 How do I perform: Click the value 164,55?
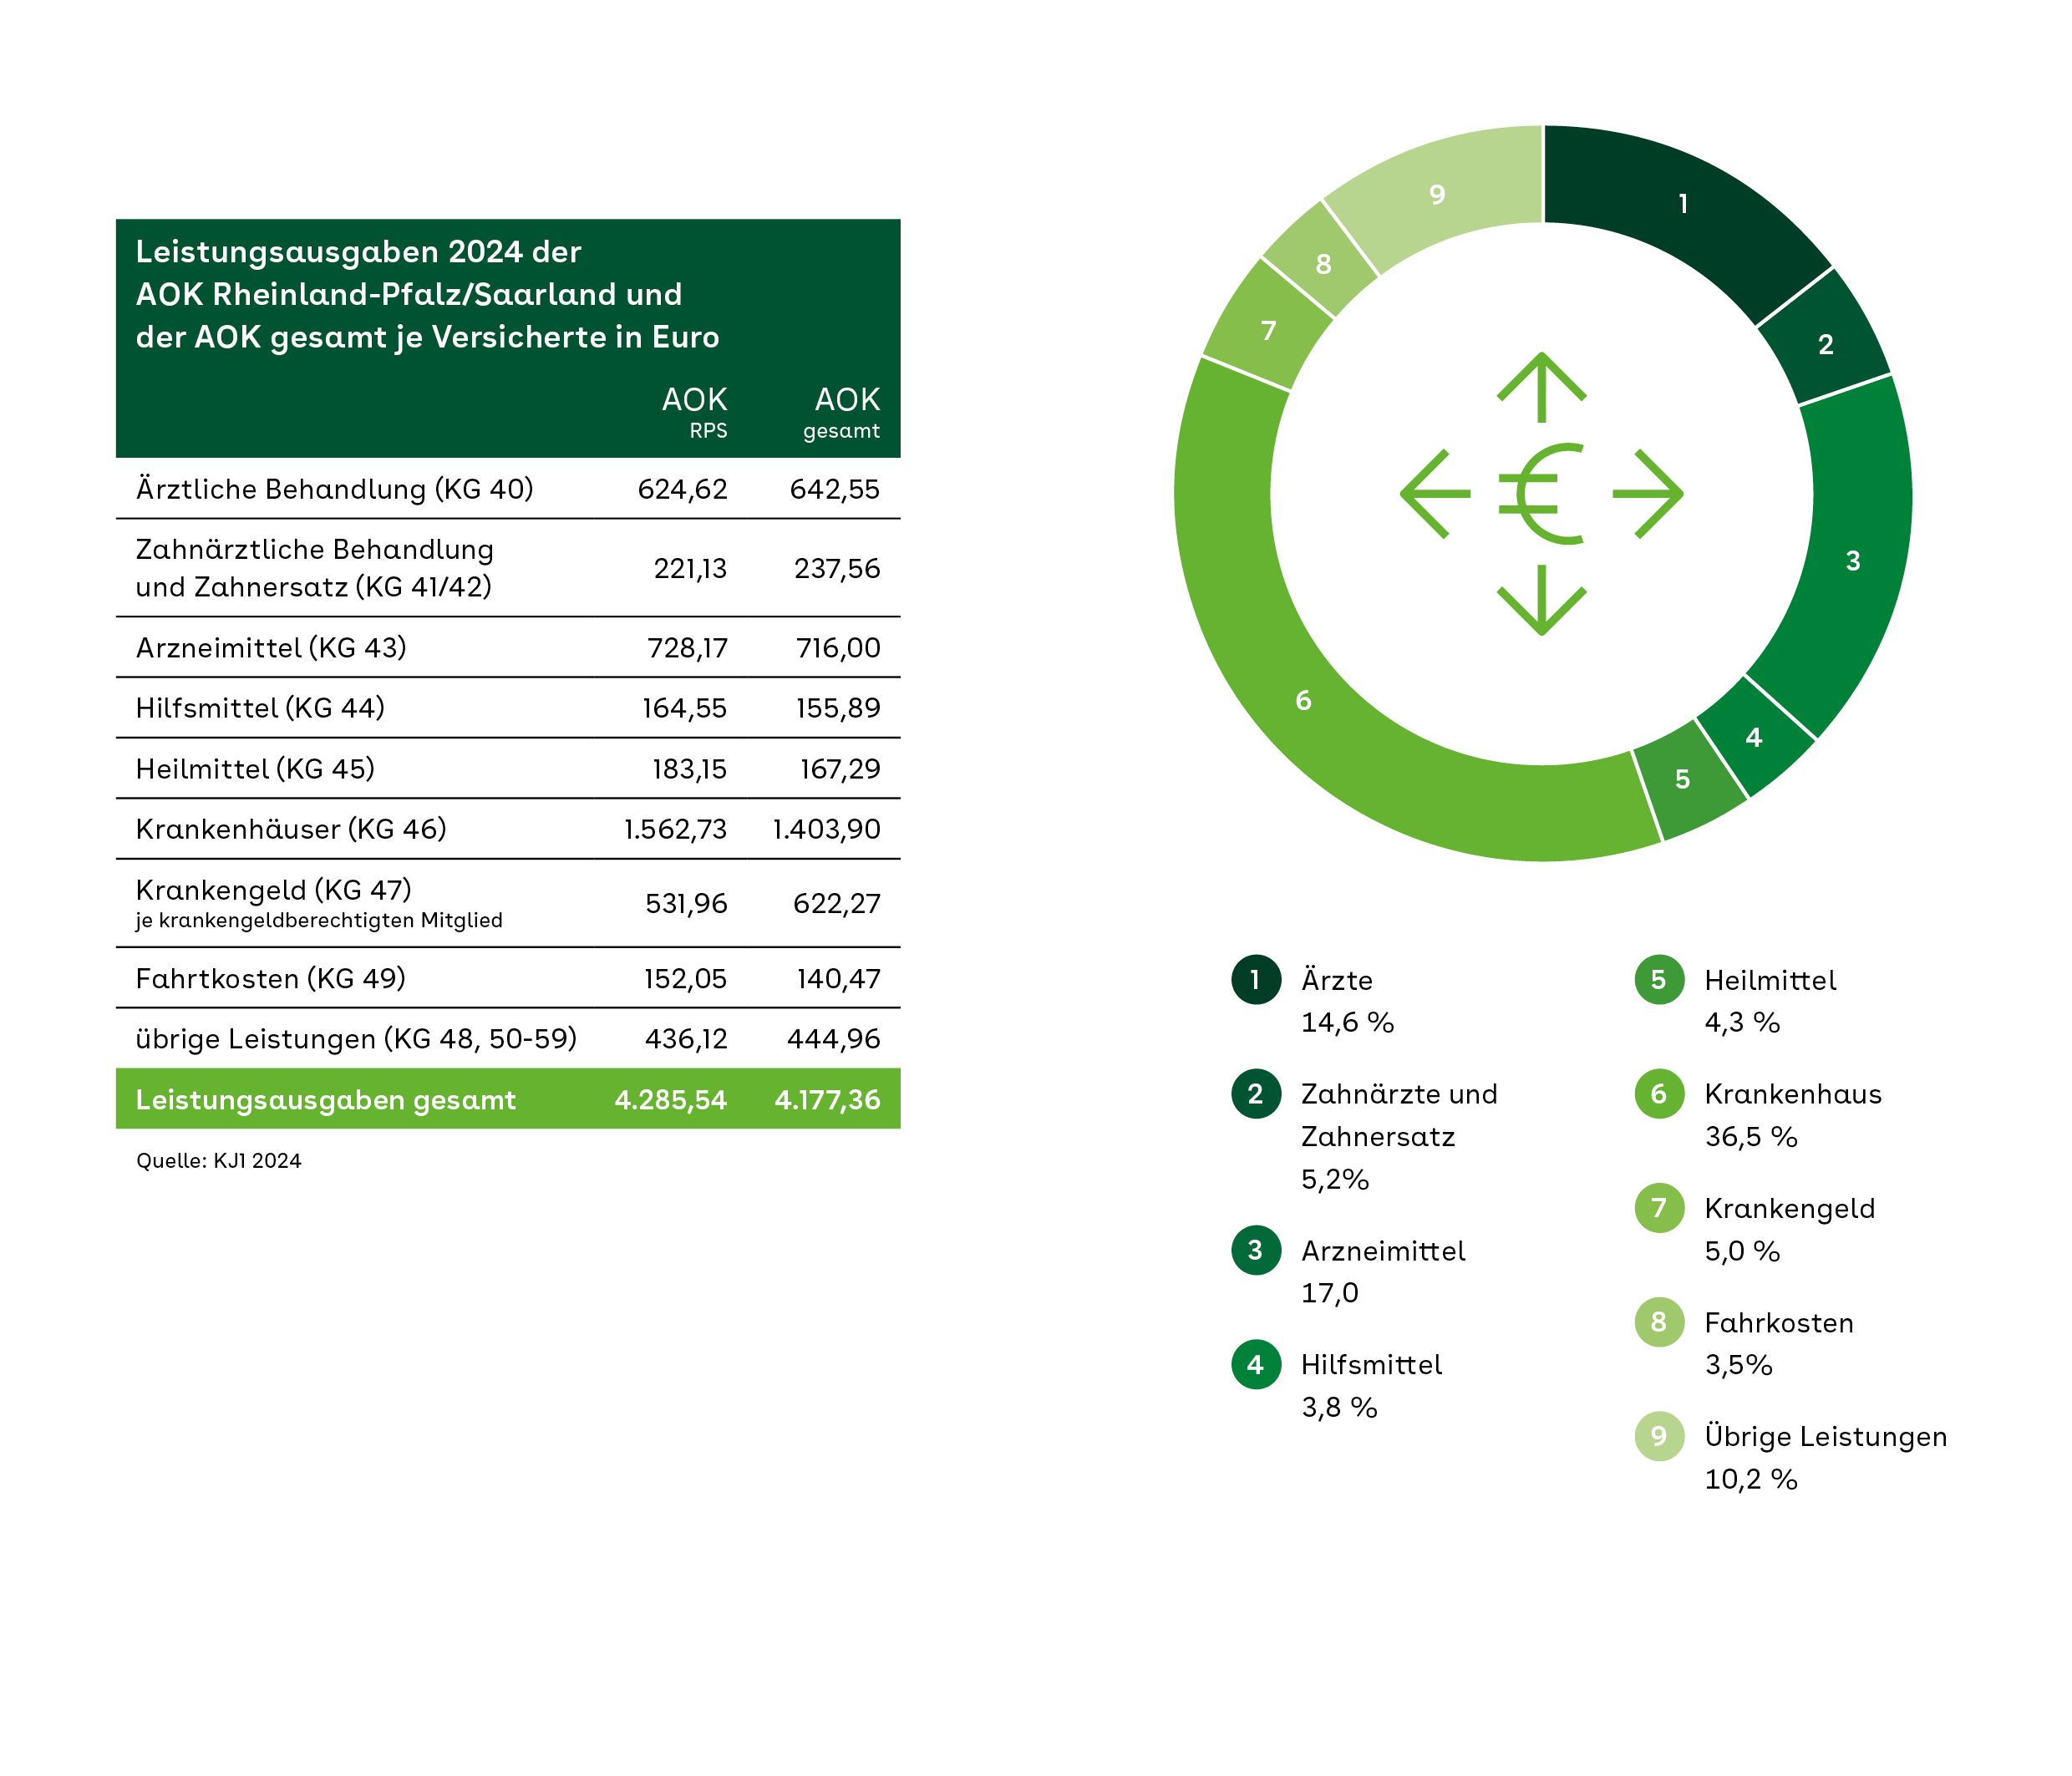click(684, 708)
